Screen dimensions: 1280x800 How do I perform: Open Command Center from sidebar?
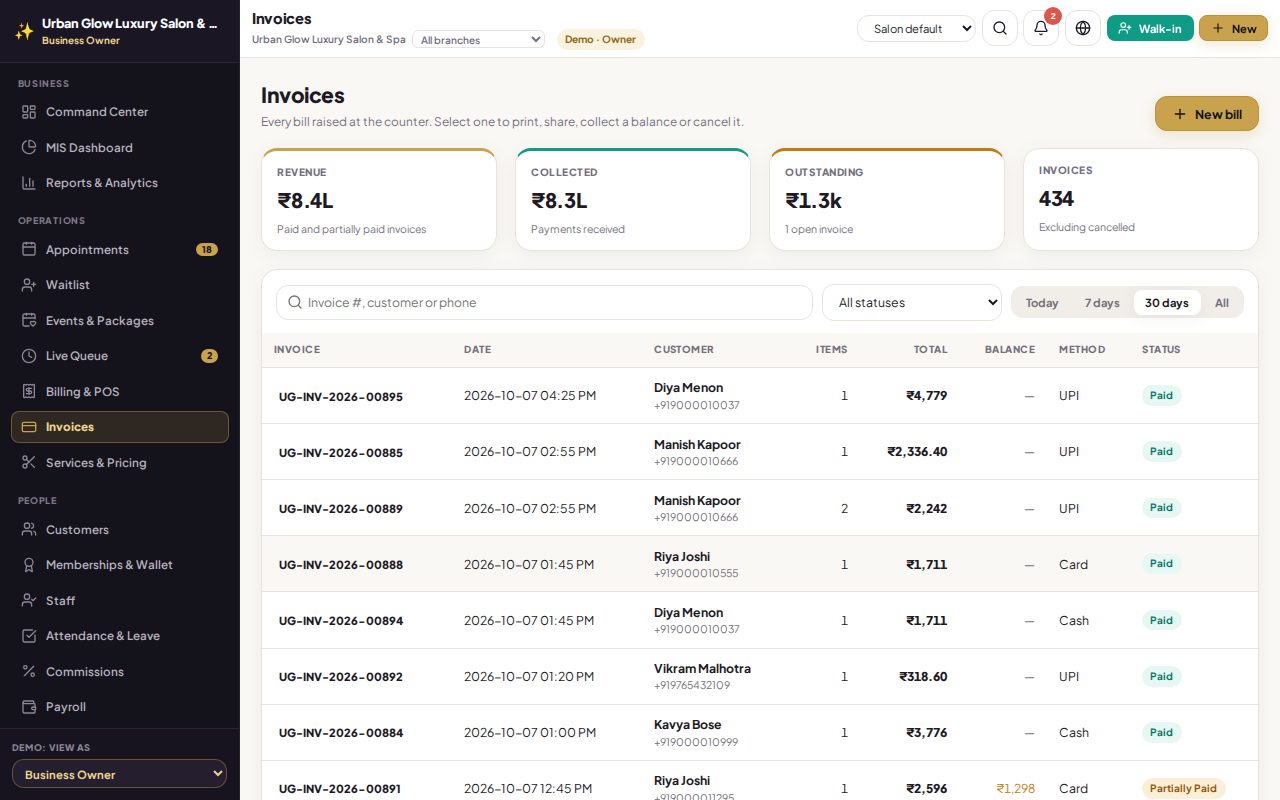(x=120, y=112)
